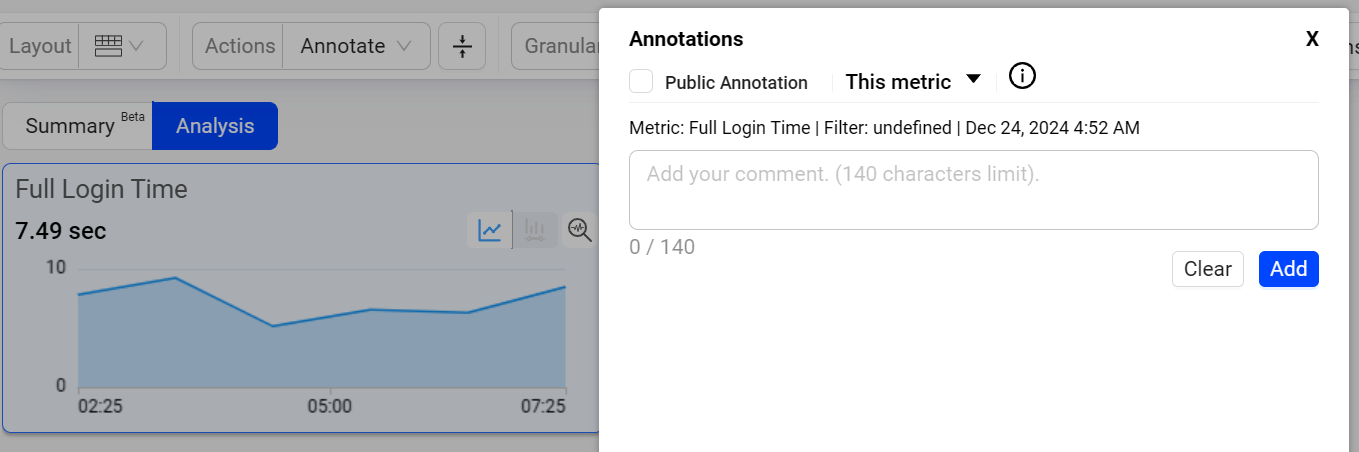Click the Full Login Time chart title
1359x452 pixels.
click(101, 189)
